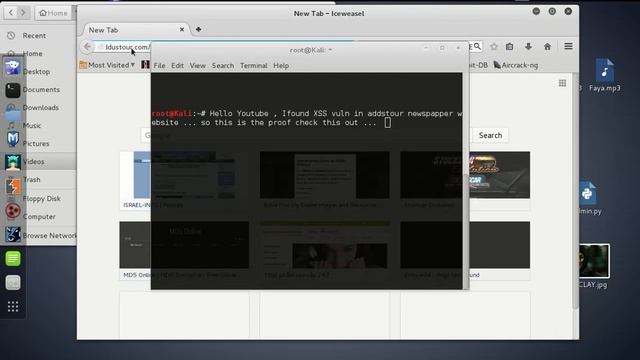Launch the Armitage character dock icon
Image resolution: width=640 pixels, height=360 pixels.
pyautogui.click(x=13, y=162)
